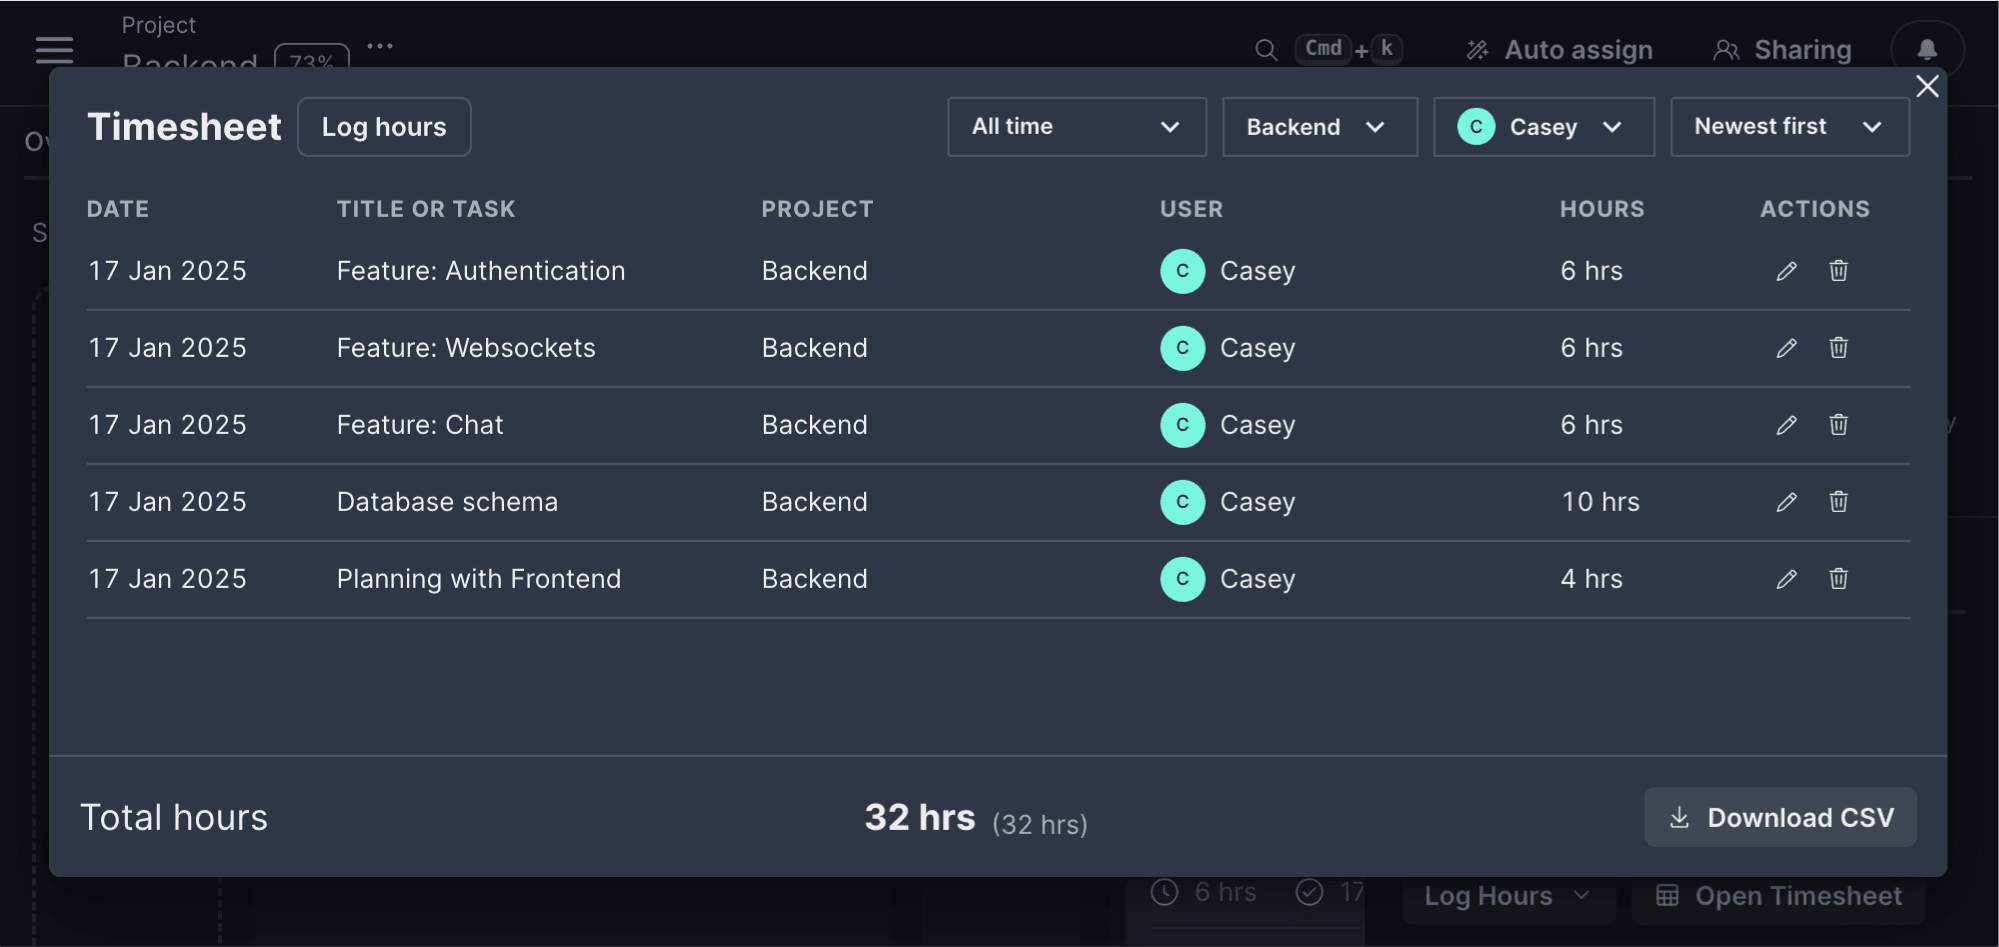Viewport: 1999px width, 947px height.
Task: Click the HOURS column header
Action: click(1602, 209)
